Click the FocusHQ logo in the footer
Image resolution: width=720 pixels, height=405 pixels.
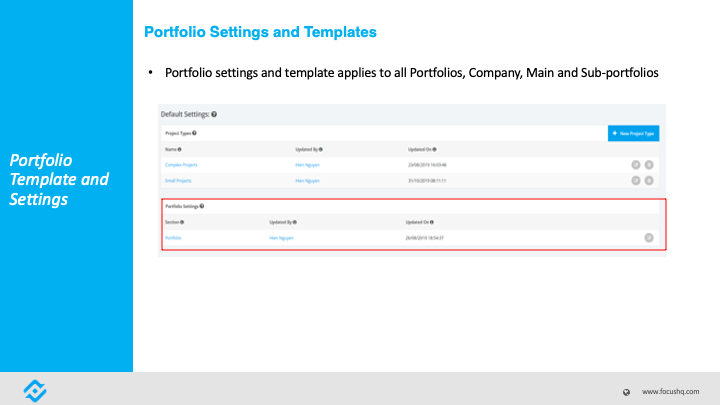pos(35,391)
